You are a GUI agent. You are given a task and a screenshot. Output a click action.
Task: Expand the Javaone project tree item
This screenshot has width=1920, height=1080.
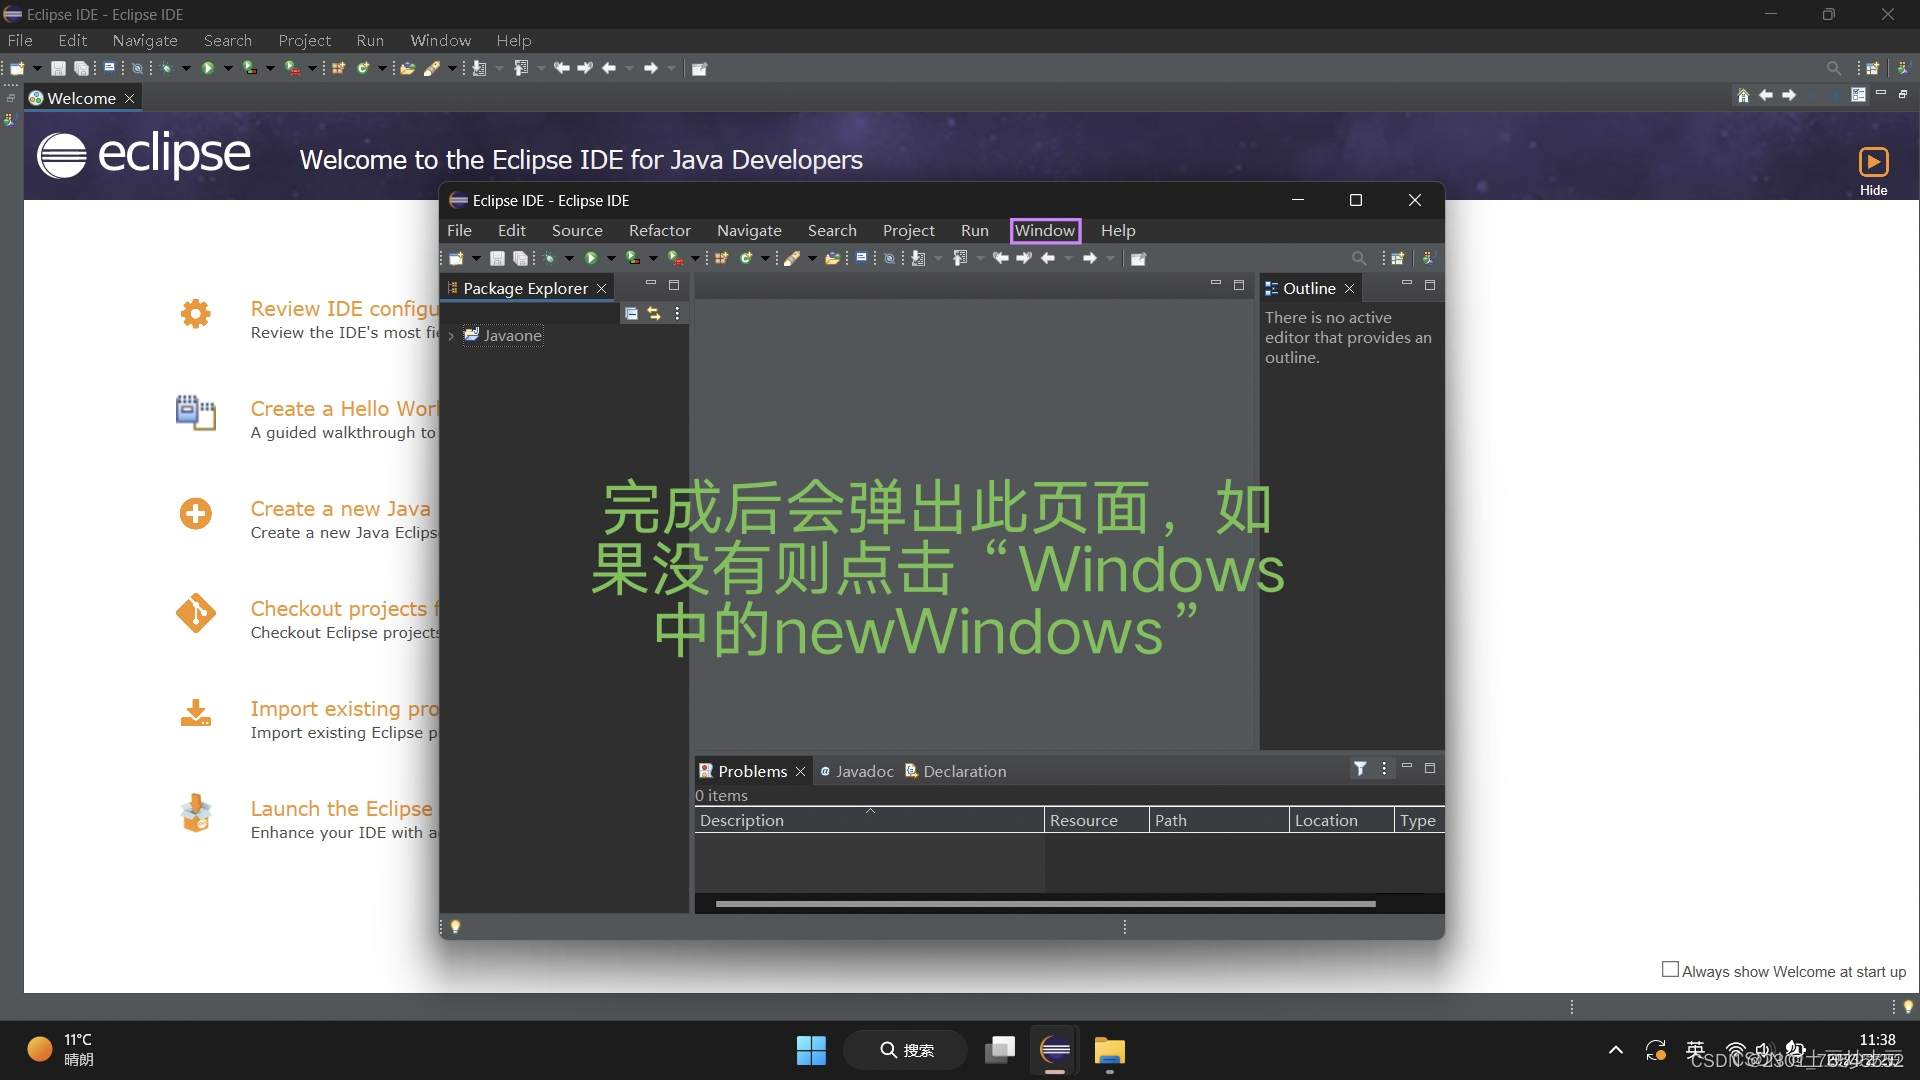pos(456,334)
